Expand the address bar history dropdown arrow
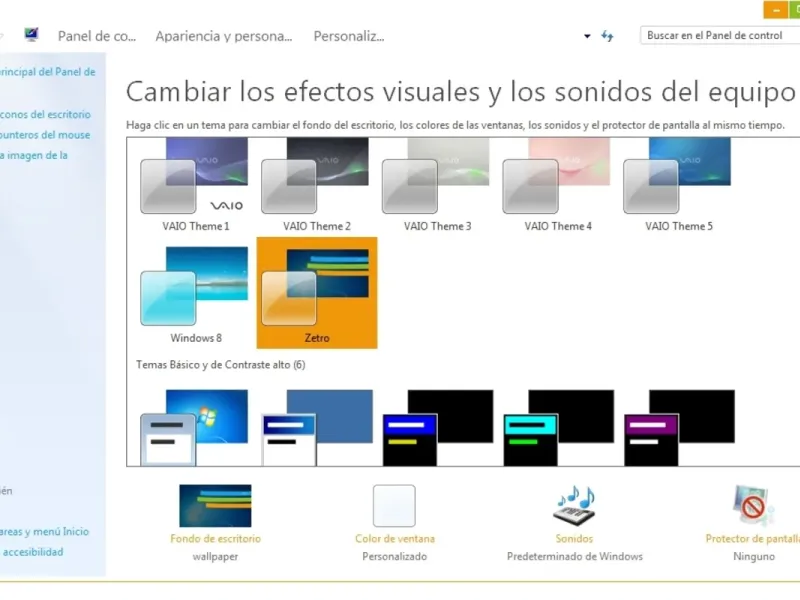Image resolution: width=800 pixels, height=600 pixels. [x=587, y=36]
